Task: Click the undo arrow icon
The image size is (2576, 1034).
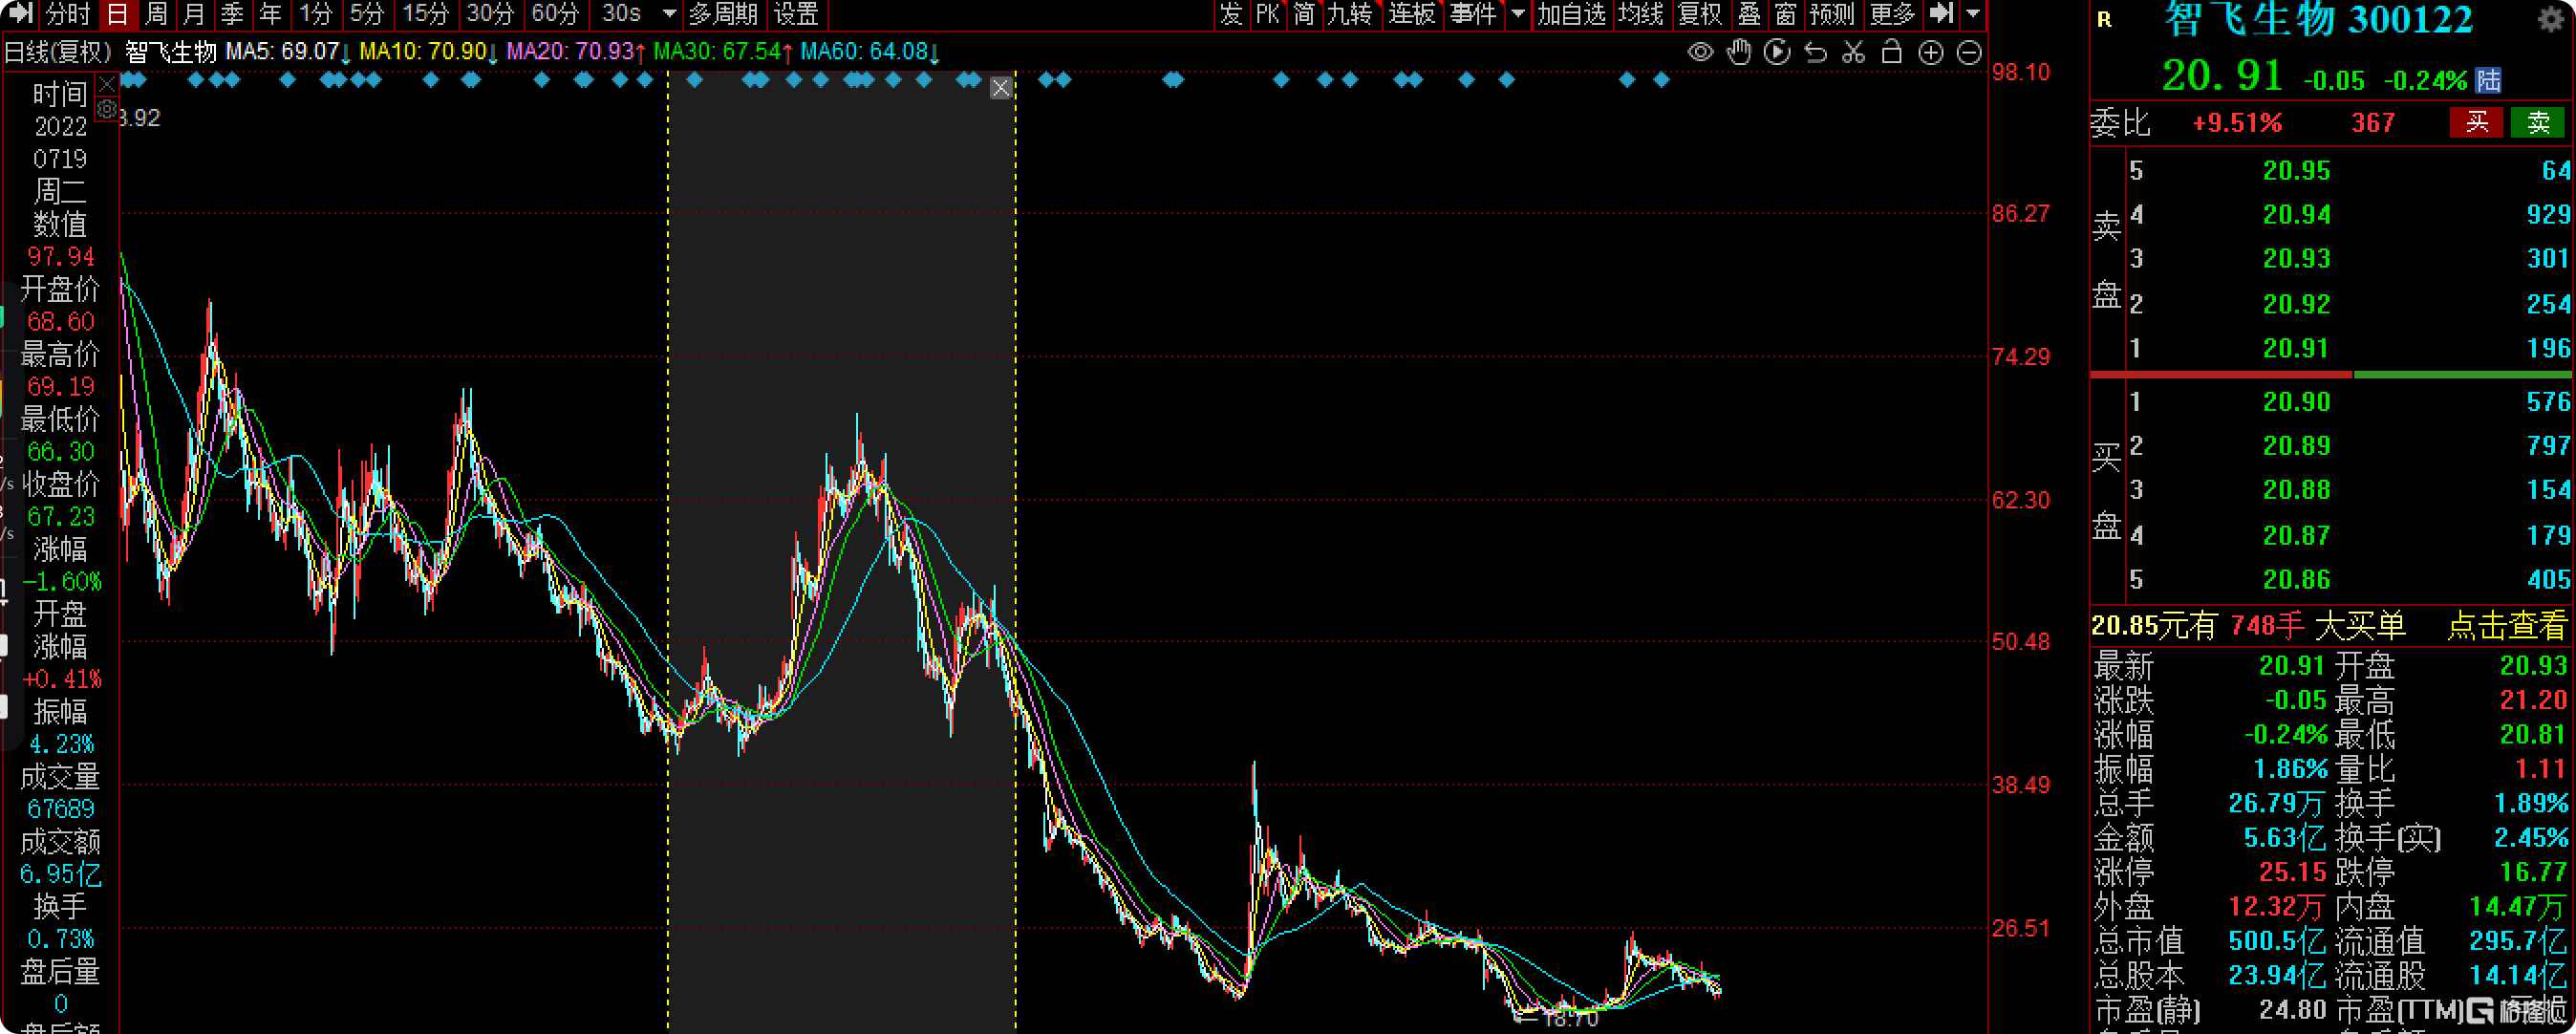Action: 1815,52
